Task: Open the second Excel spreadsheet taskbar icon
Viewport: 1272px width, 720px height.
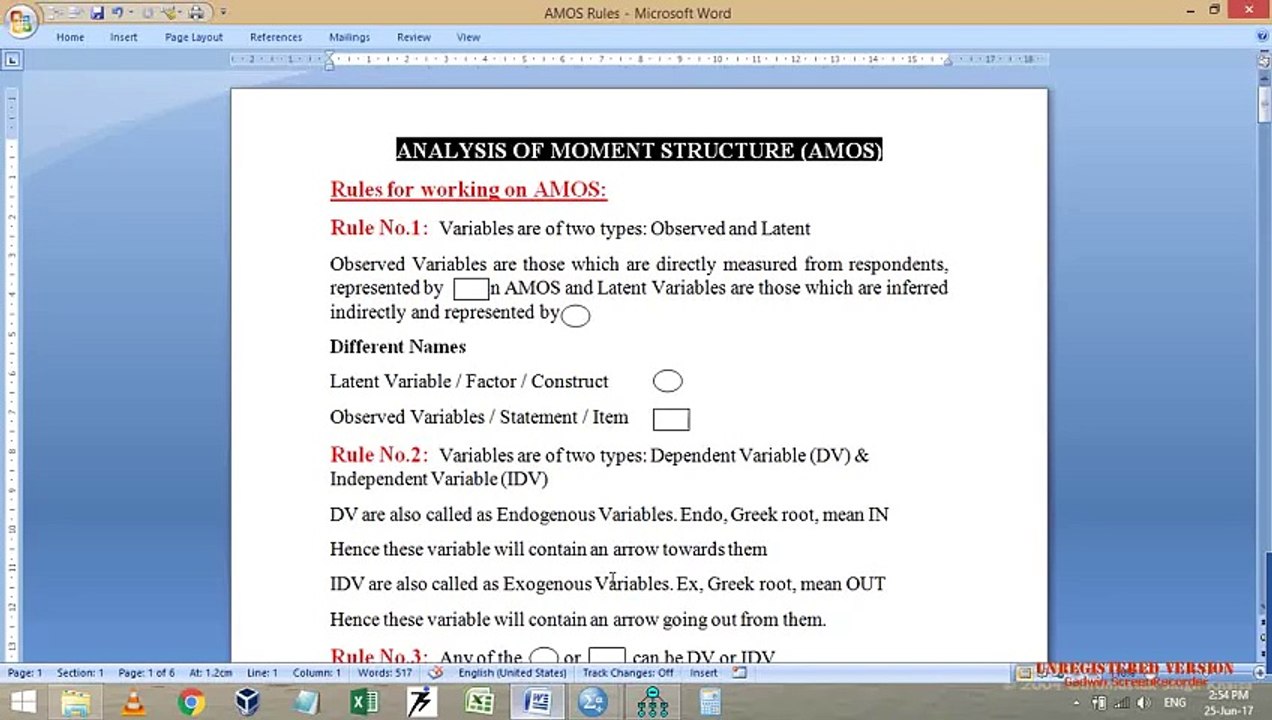Action: click(x=479, y=703)
